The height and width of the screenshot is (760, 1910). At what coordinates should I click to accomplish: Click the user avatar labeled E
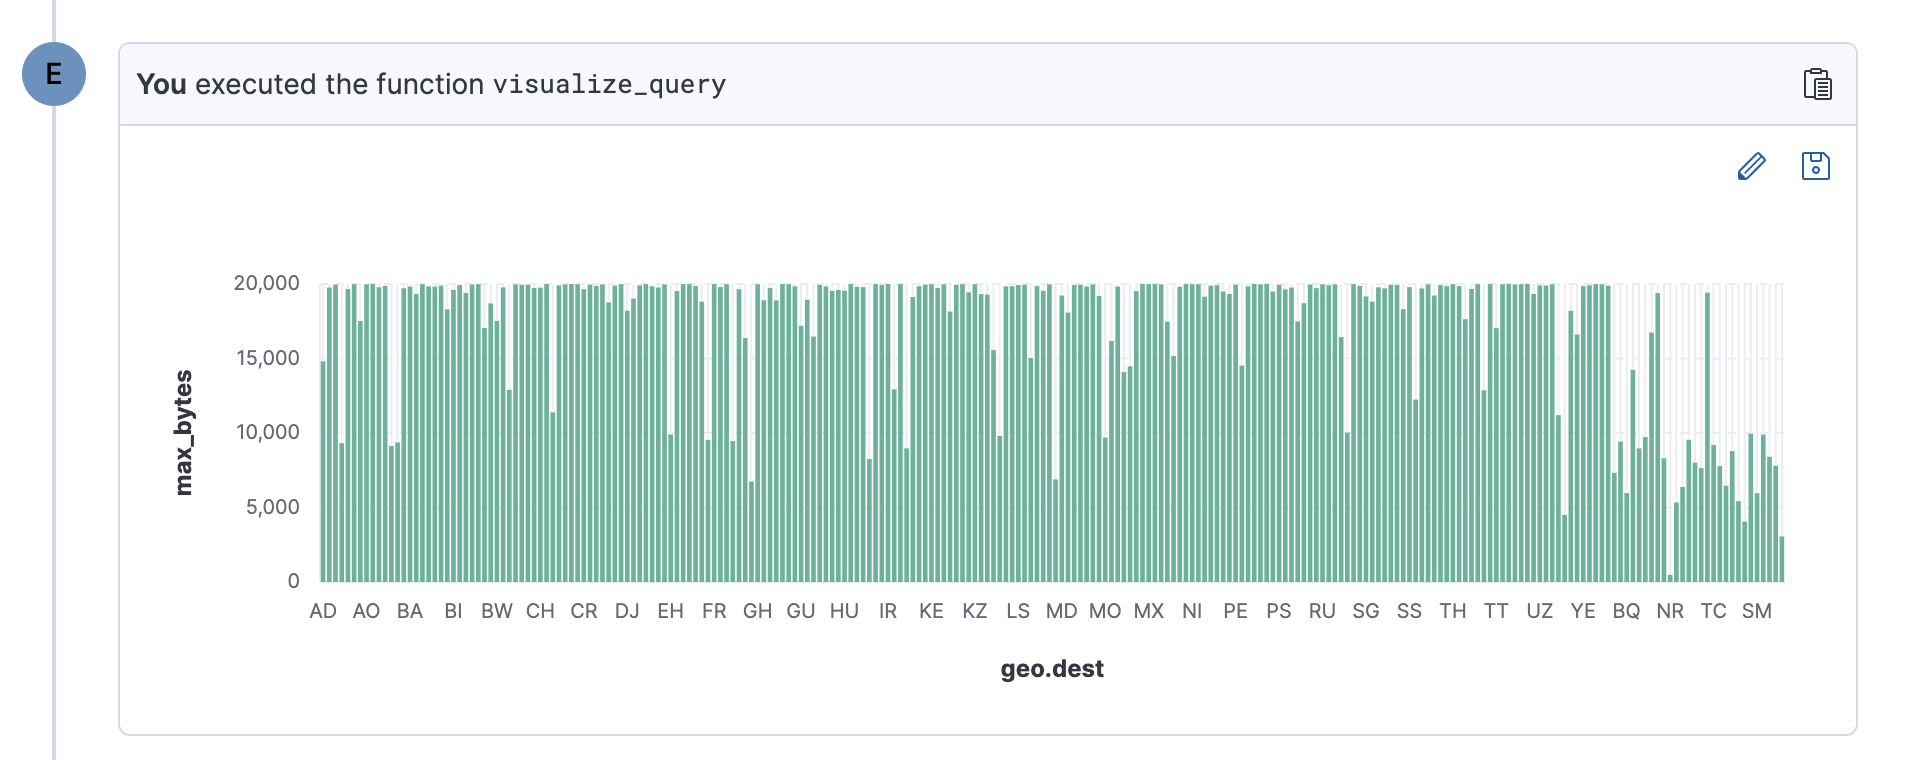pyautogui.click(x=54, y=74)
